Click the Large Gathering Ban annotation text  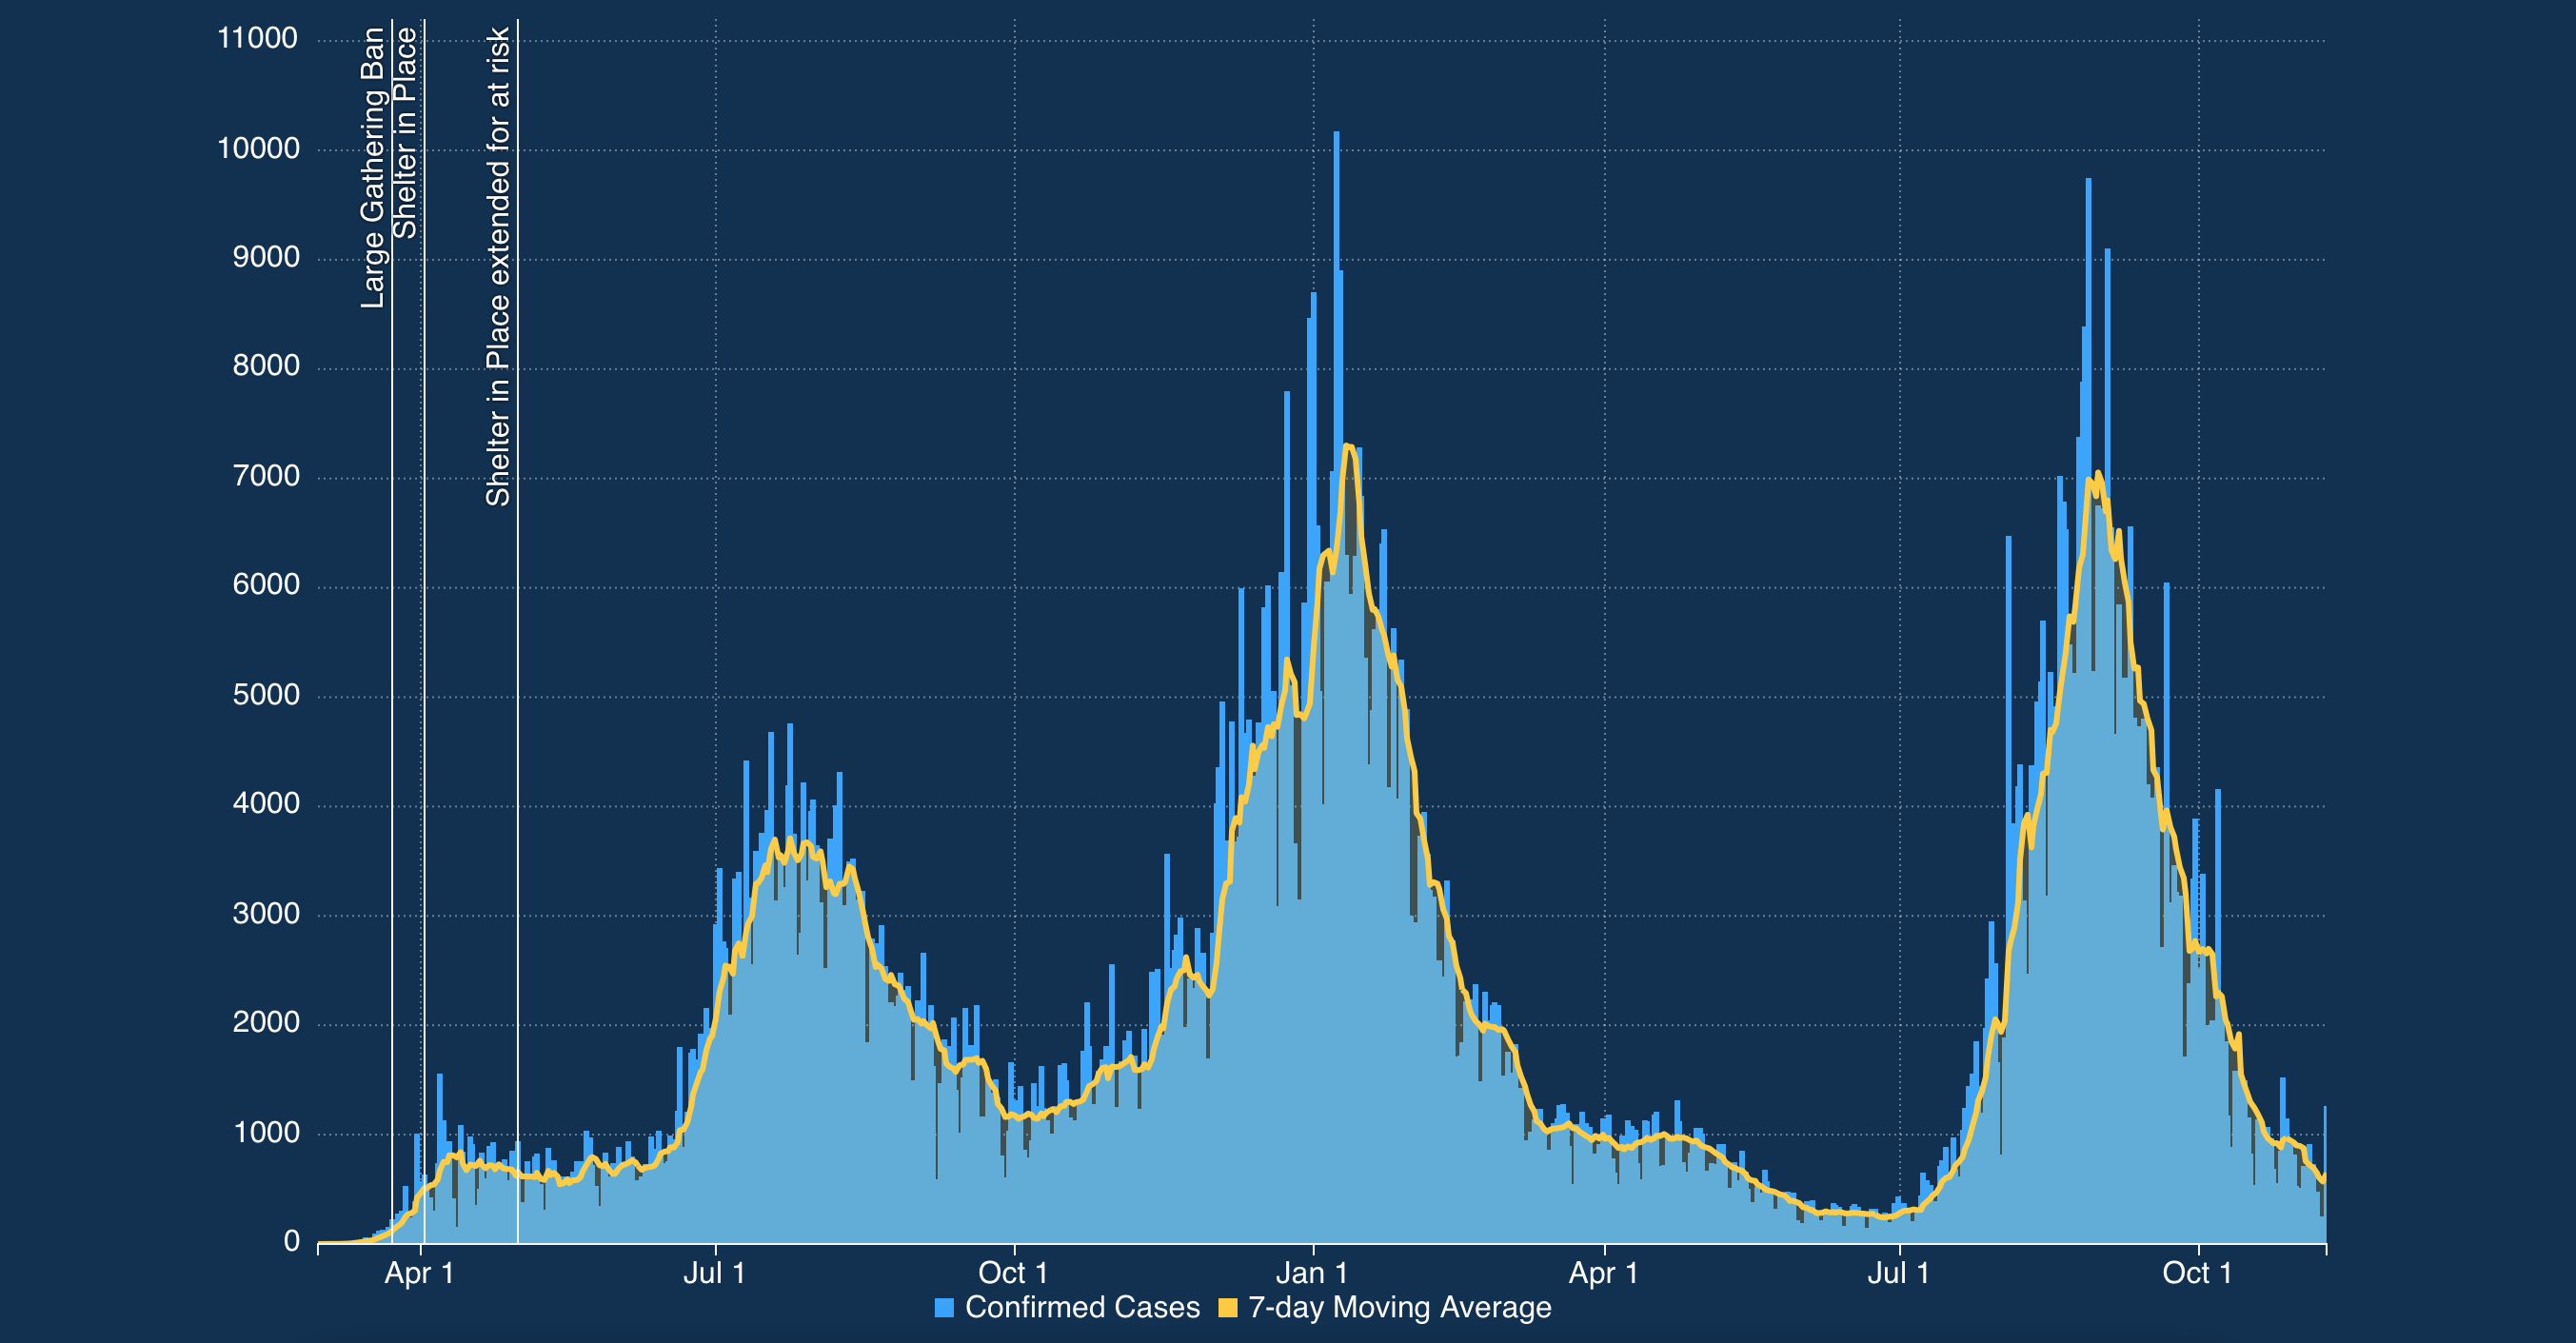point(372,167)
